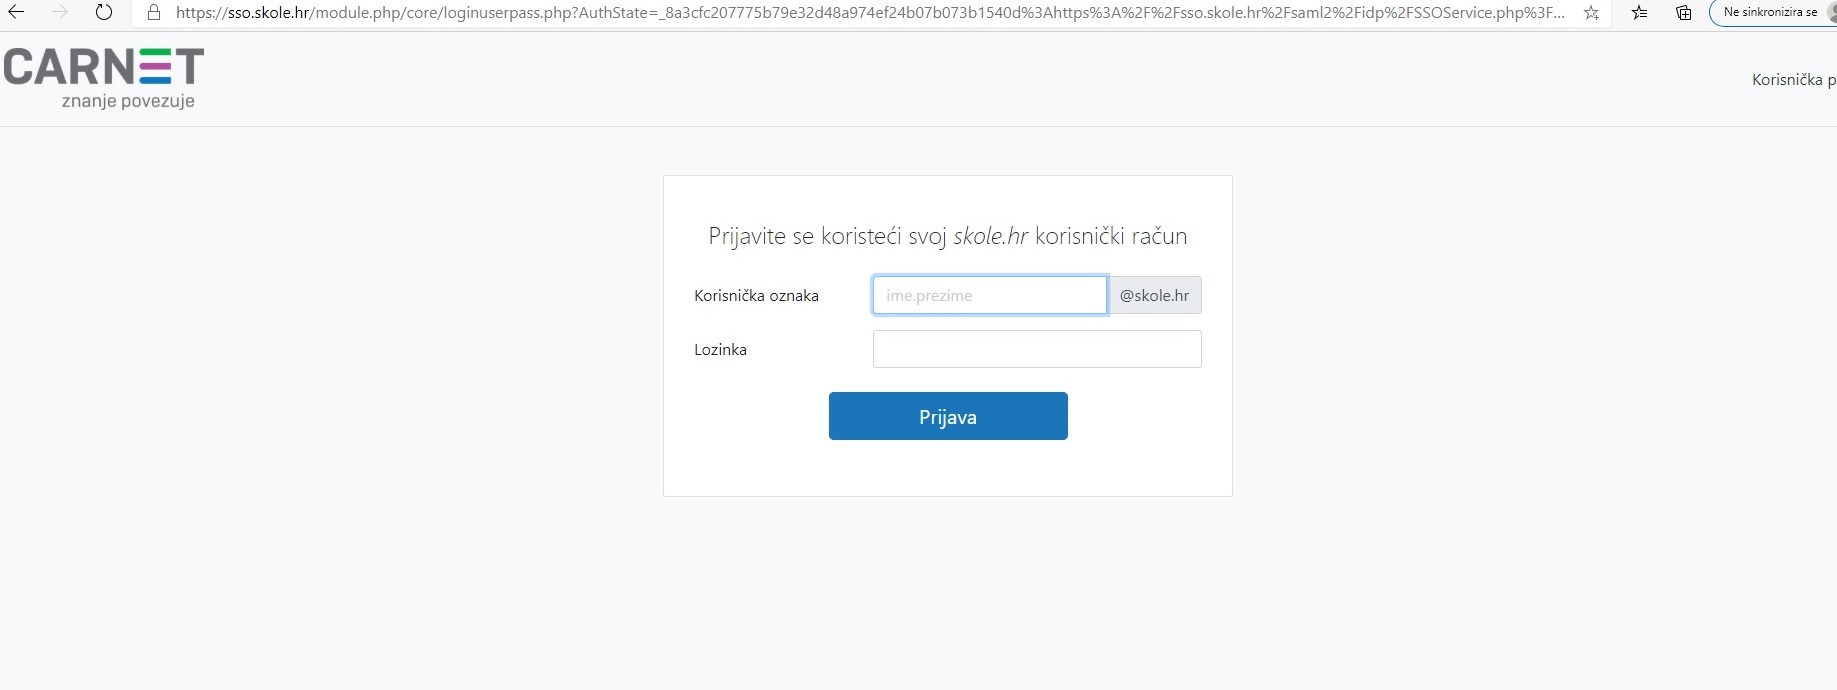The height and width of the screenshot is (690, 1837).
Task: Click the Lozinka password field
Action: [x=1037, y=349]
